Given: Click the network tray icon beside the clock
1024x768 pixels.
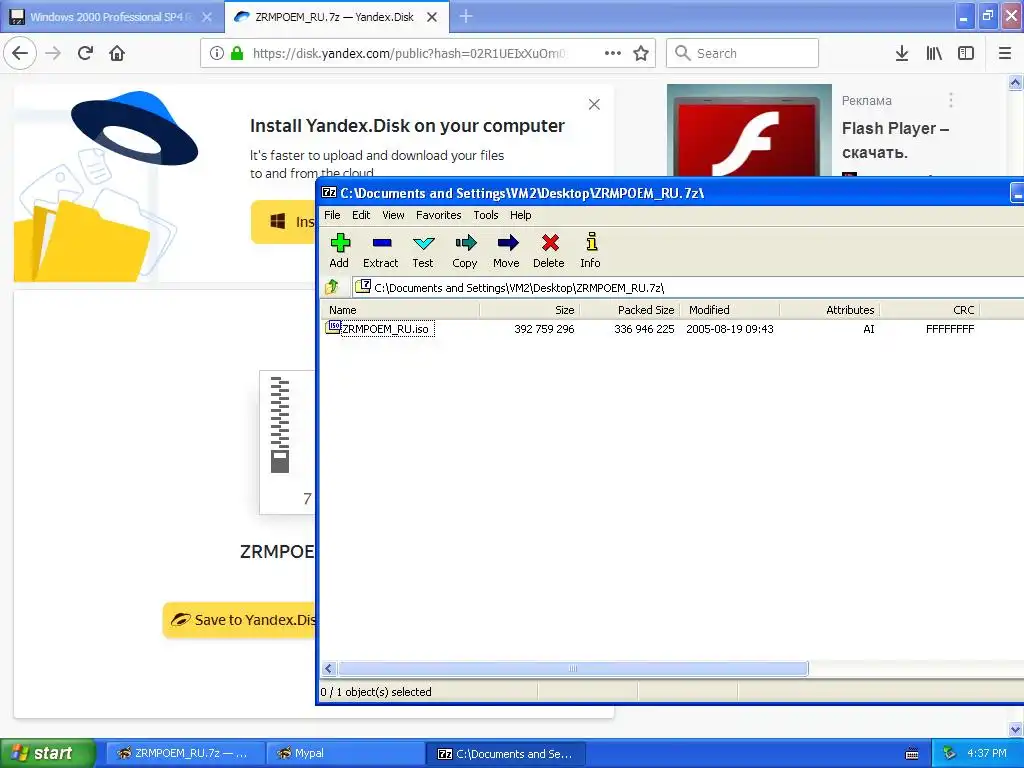Looking at the screenshot, I should [950, 753].
